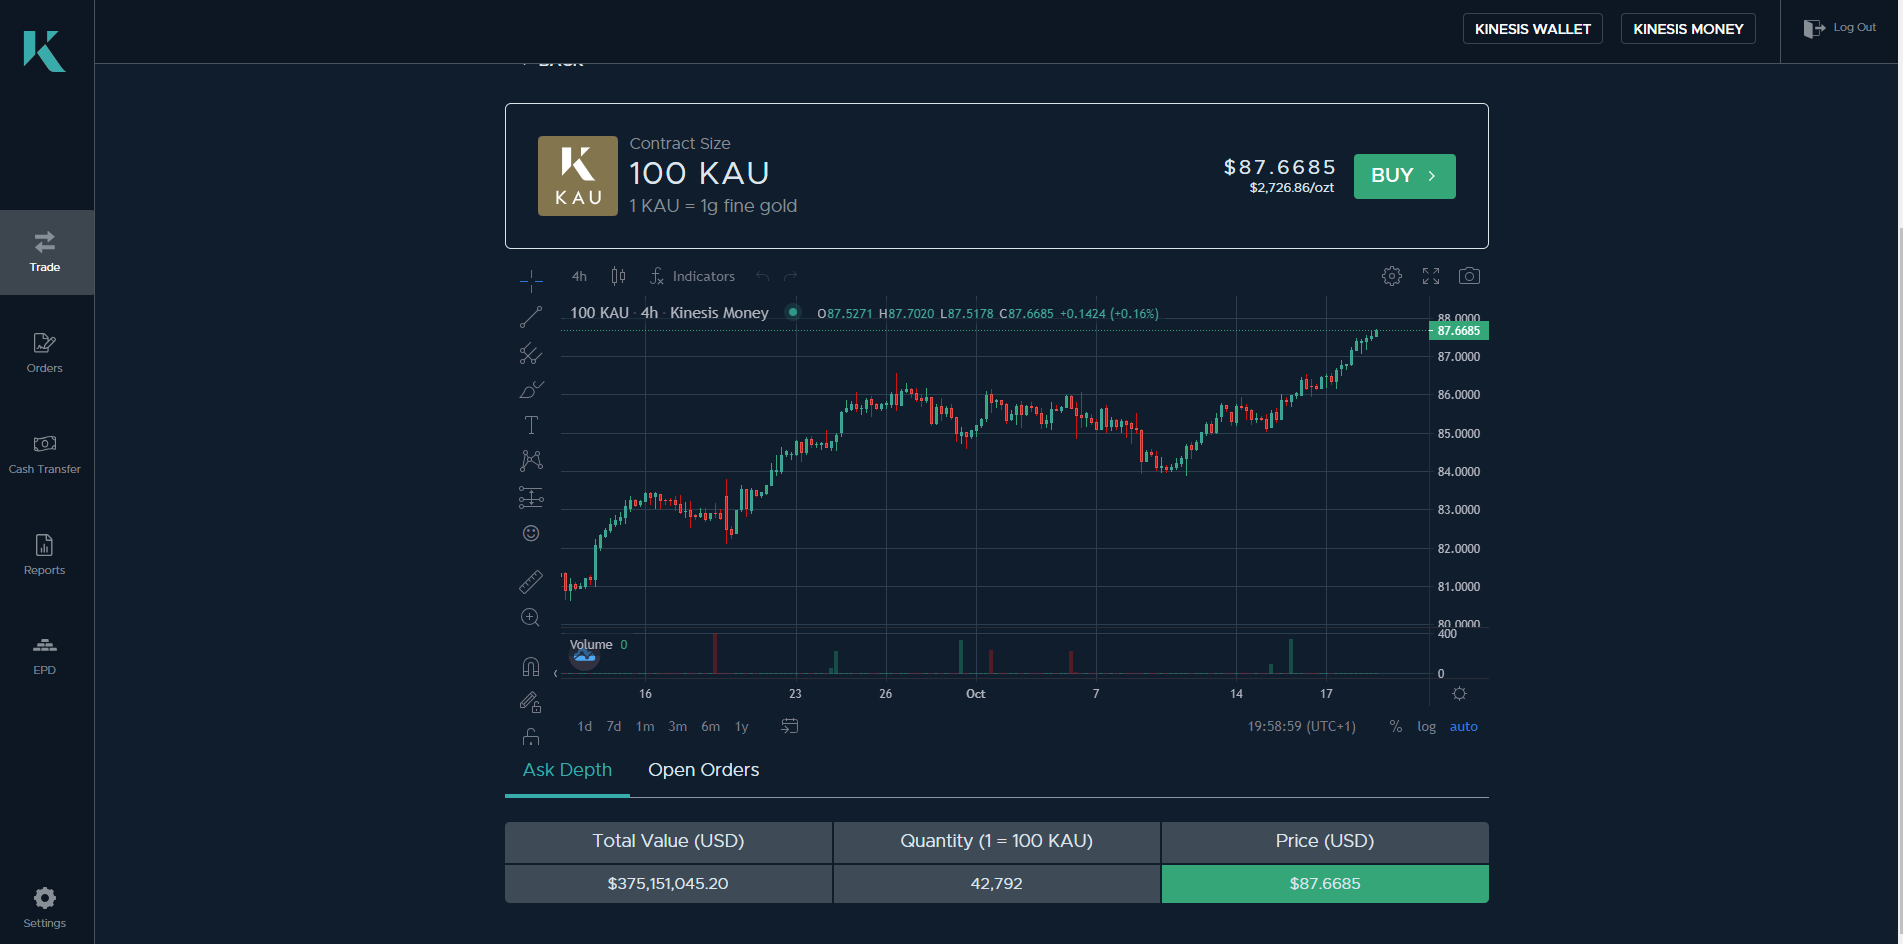This screenshot has height=944, width=1903.
Task: Toggle stay in drawing mode
Action: tap(531, 702)
